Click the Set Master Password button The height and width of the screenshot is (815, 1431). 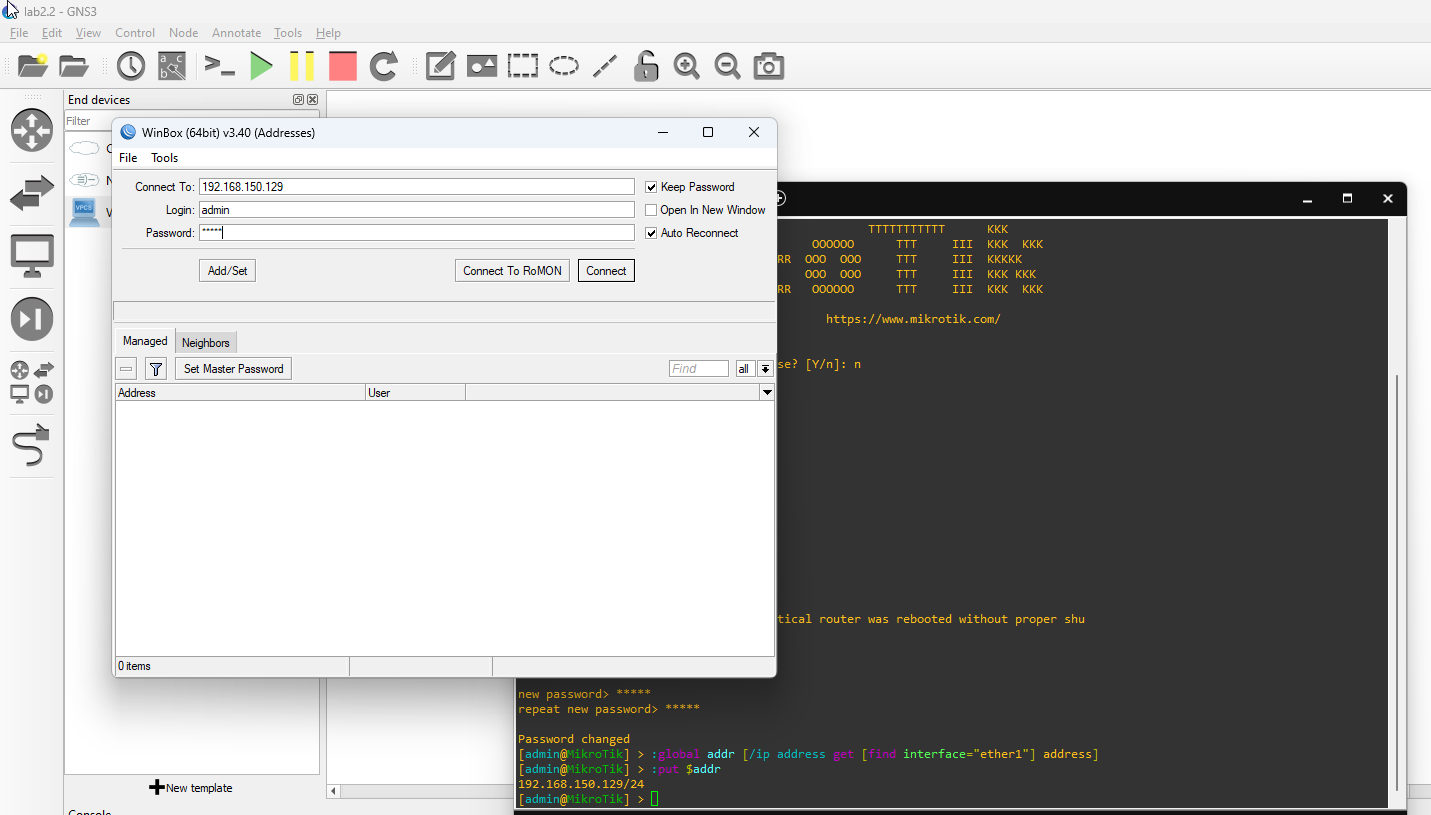(234, 369)
